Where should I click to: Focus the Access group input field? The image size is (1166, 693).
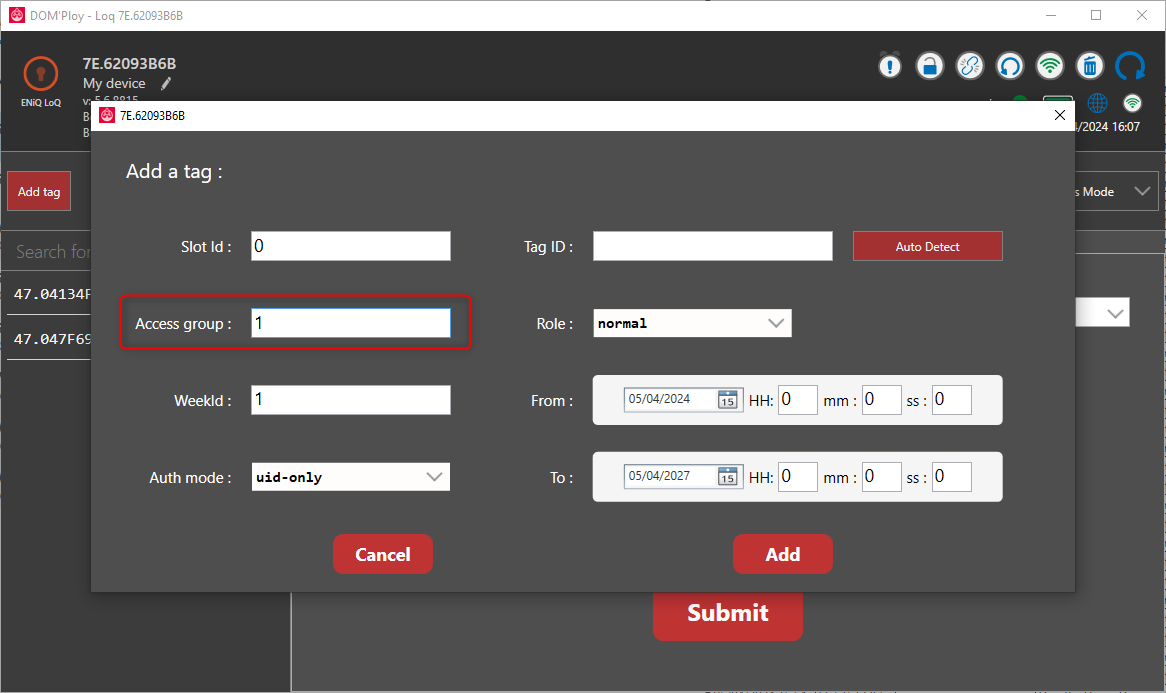pyautogui.click(x=351, y=323)
